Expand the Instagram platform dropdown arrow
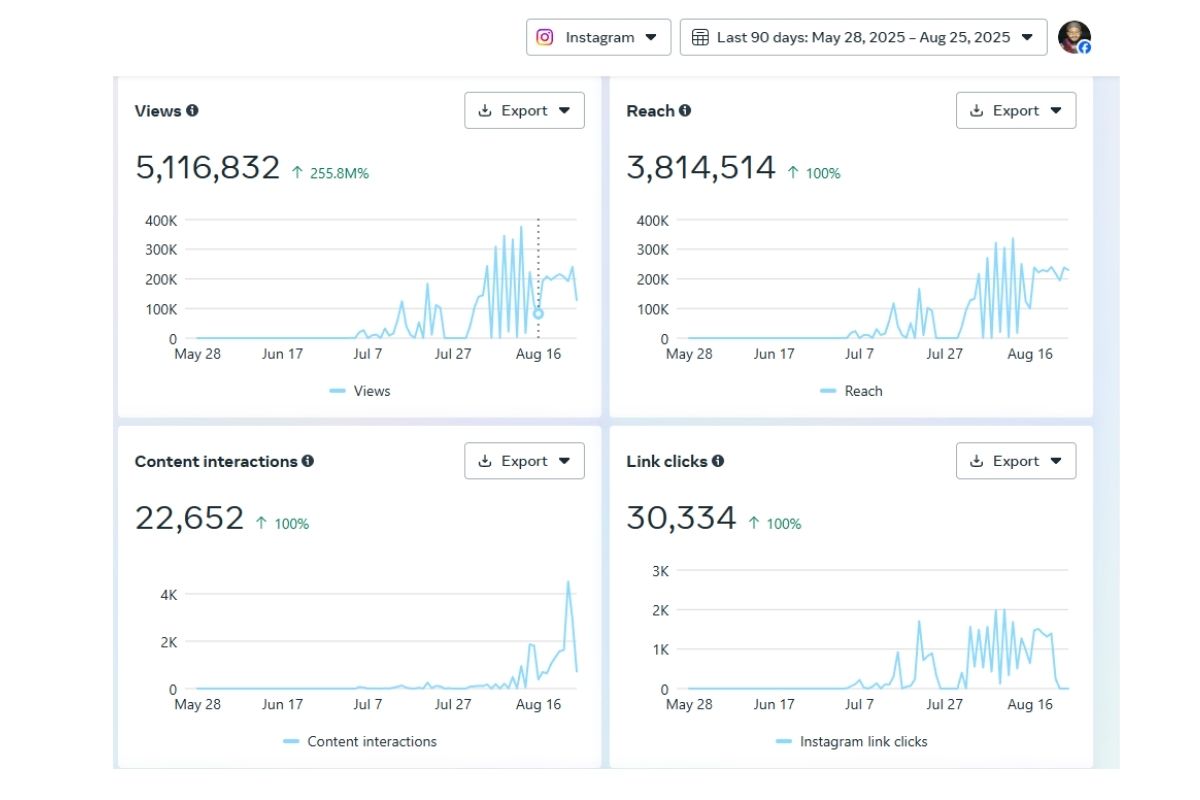 [651, 37]
